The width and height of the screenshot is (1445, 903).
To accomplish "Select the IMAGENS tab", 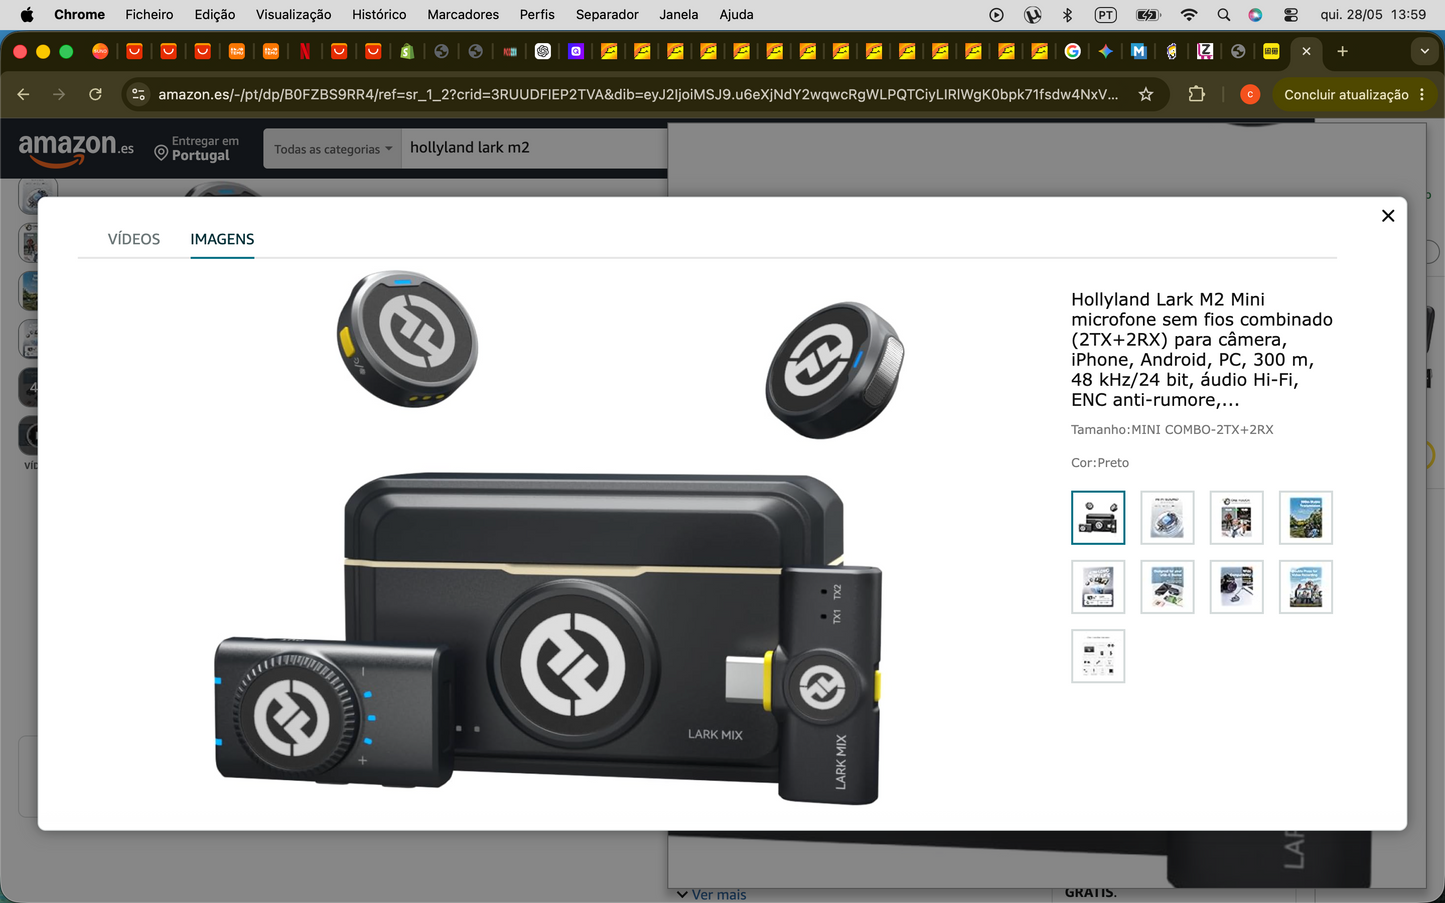I will pyautogui.click(x=222, y=239).
